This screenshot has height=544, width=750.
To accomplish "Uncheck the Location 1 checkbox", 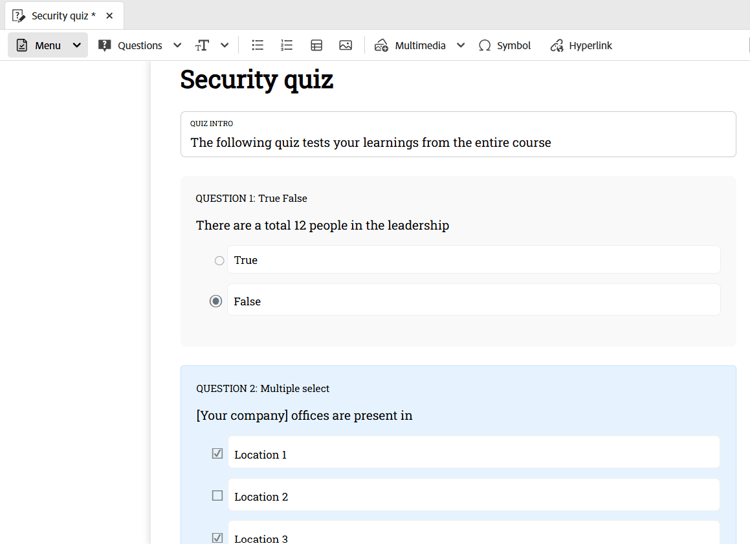I will pos(217,453).
